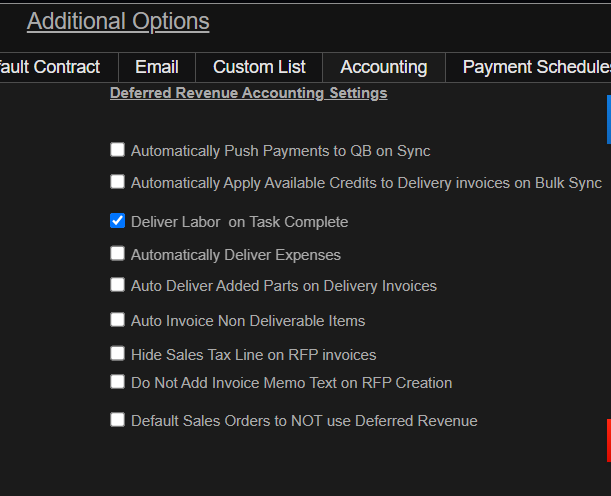Click the red block at right edge

click(608, 440)
